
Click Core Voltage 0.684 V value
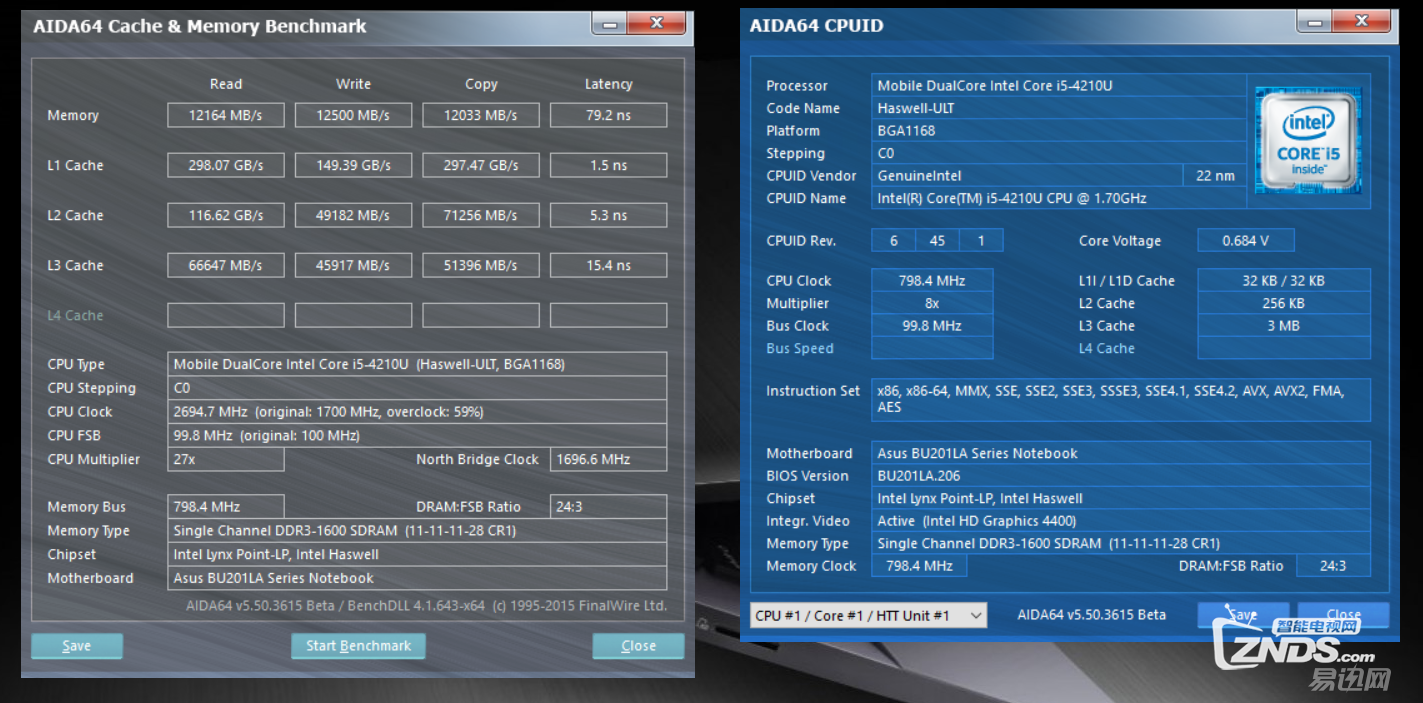point(1245,241)
